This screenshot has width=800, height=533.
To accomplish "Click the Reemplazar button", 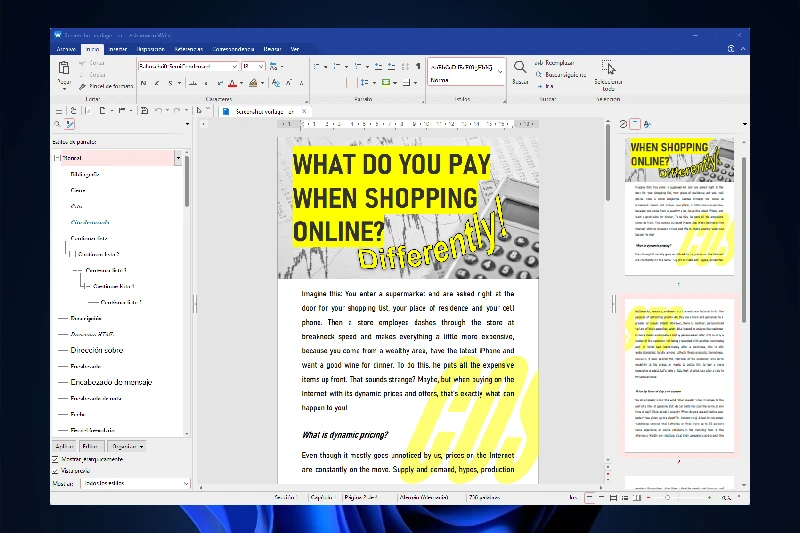I will (x=555, y=63).
